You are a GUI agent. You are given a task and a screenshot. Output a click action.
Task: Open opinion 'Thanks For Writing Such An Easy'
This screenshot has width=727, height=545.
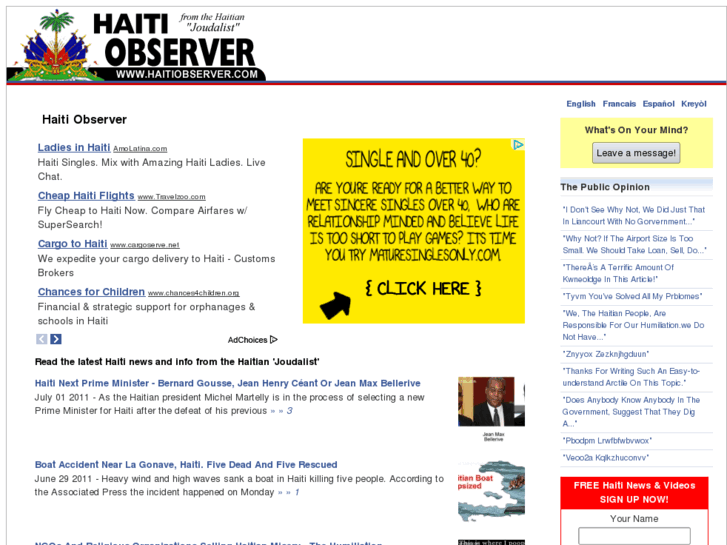tap(631, 377)
